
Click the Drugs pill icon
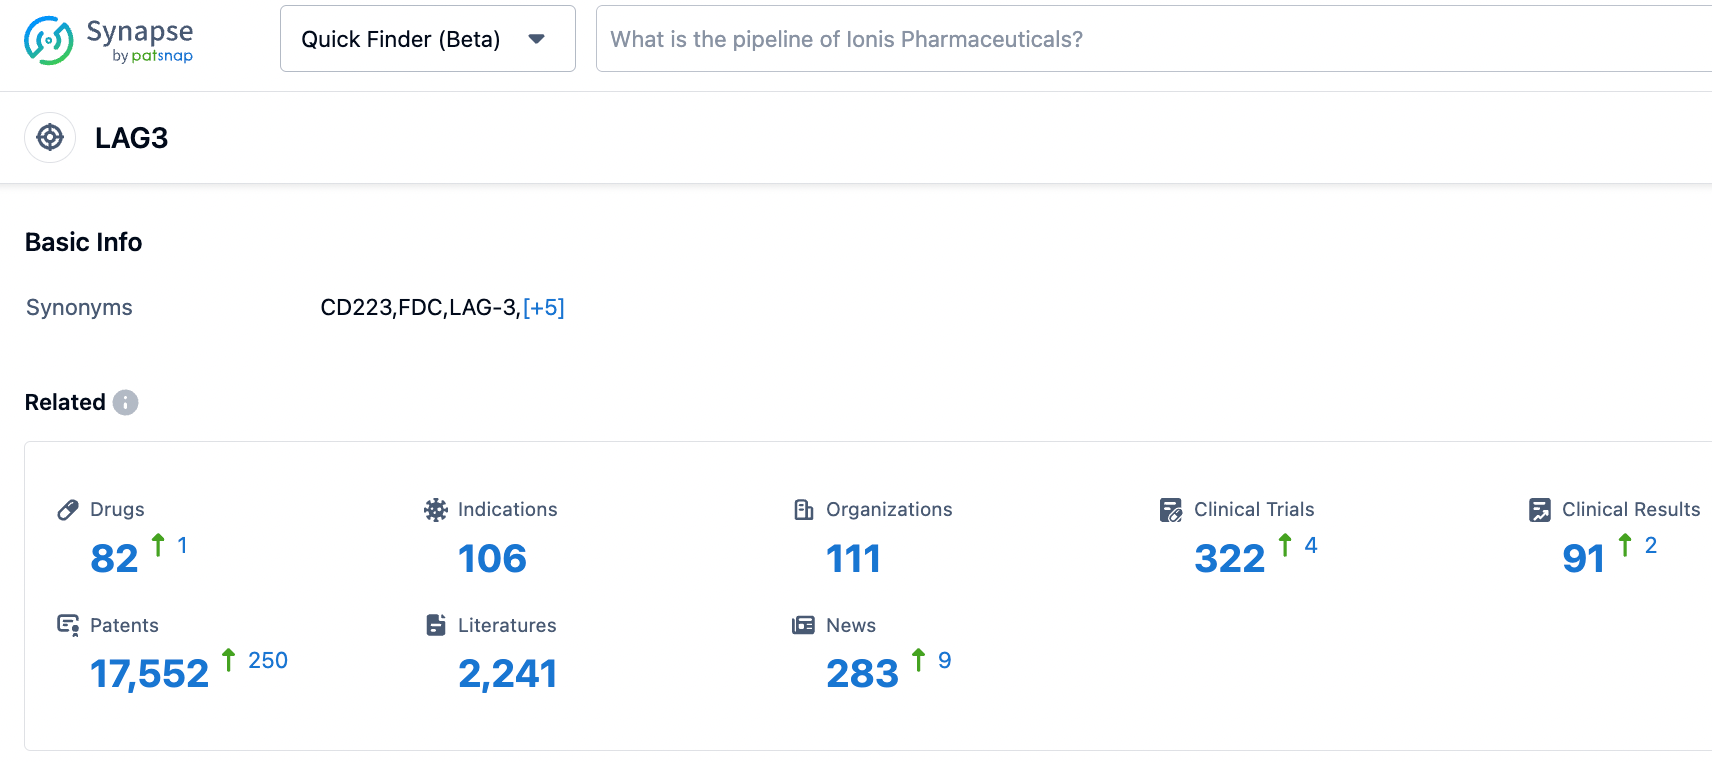pyautogui.click(x=68, y=510)
